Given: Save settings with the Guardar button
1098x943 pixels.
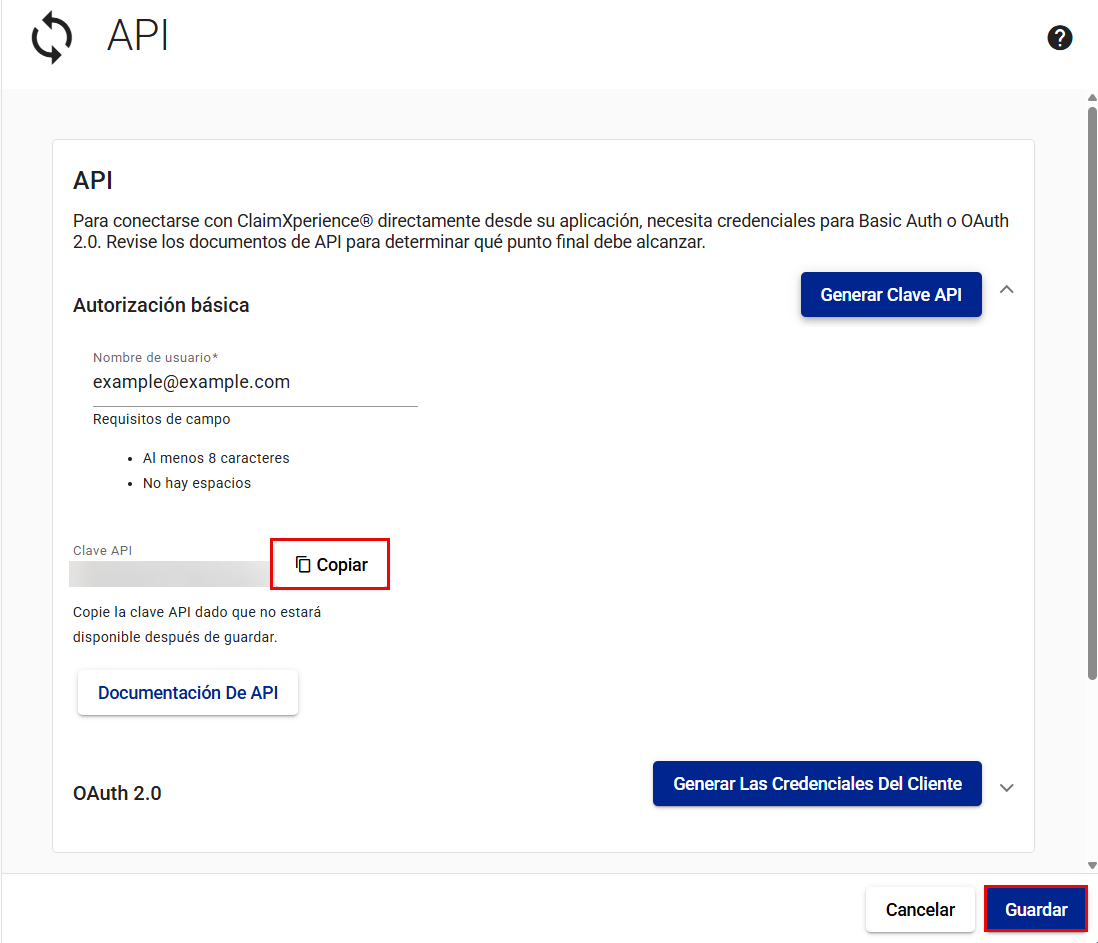Looking at the screenshot, I should 1036,910.
